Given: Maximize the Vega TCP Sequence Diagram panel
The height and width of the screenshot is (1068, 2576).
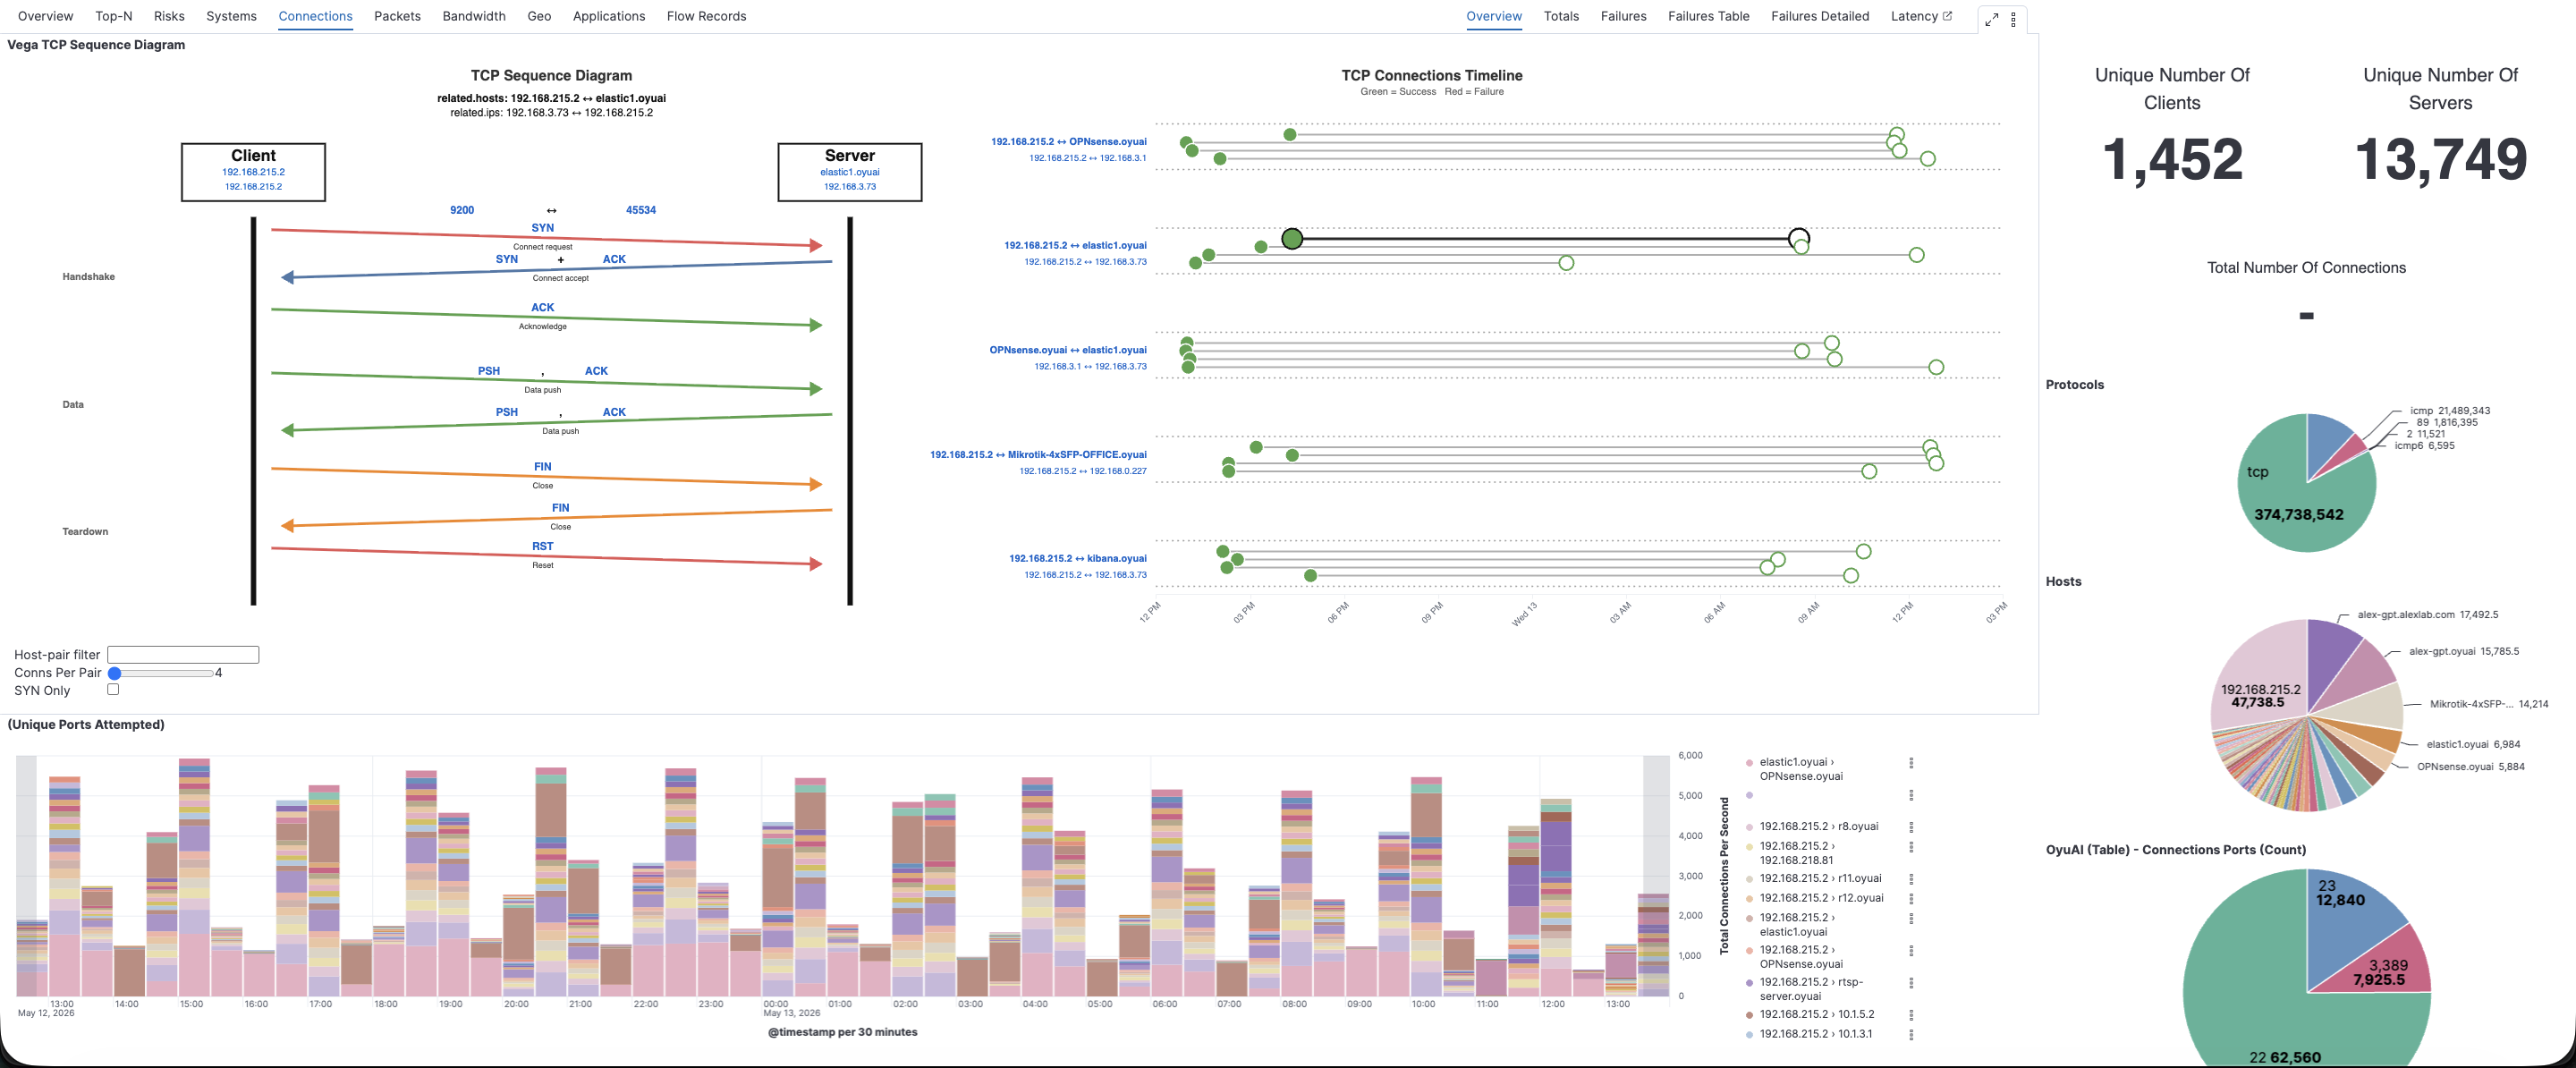Looking at the screenshot, I should (x=1991, y=19).
